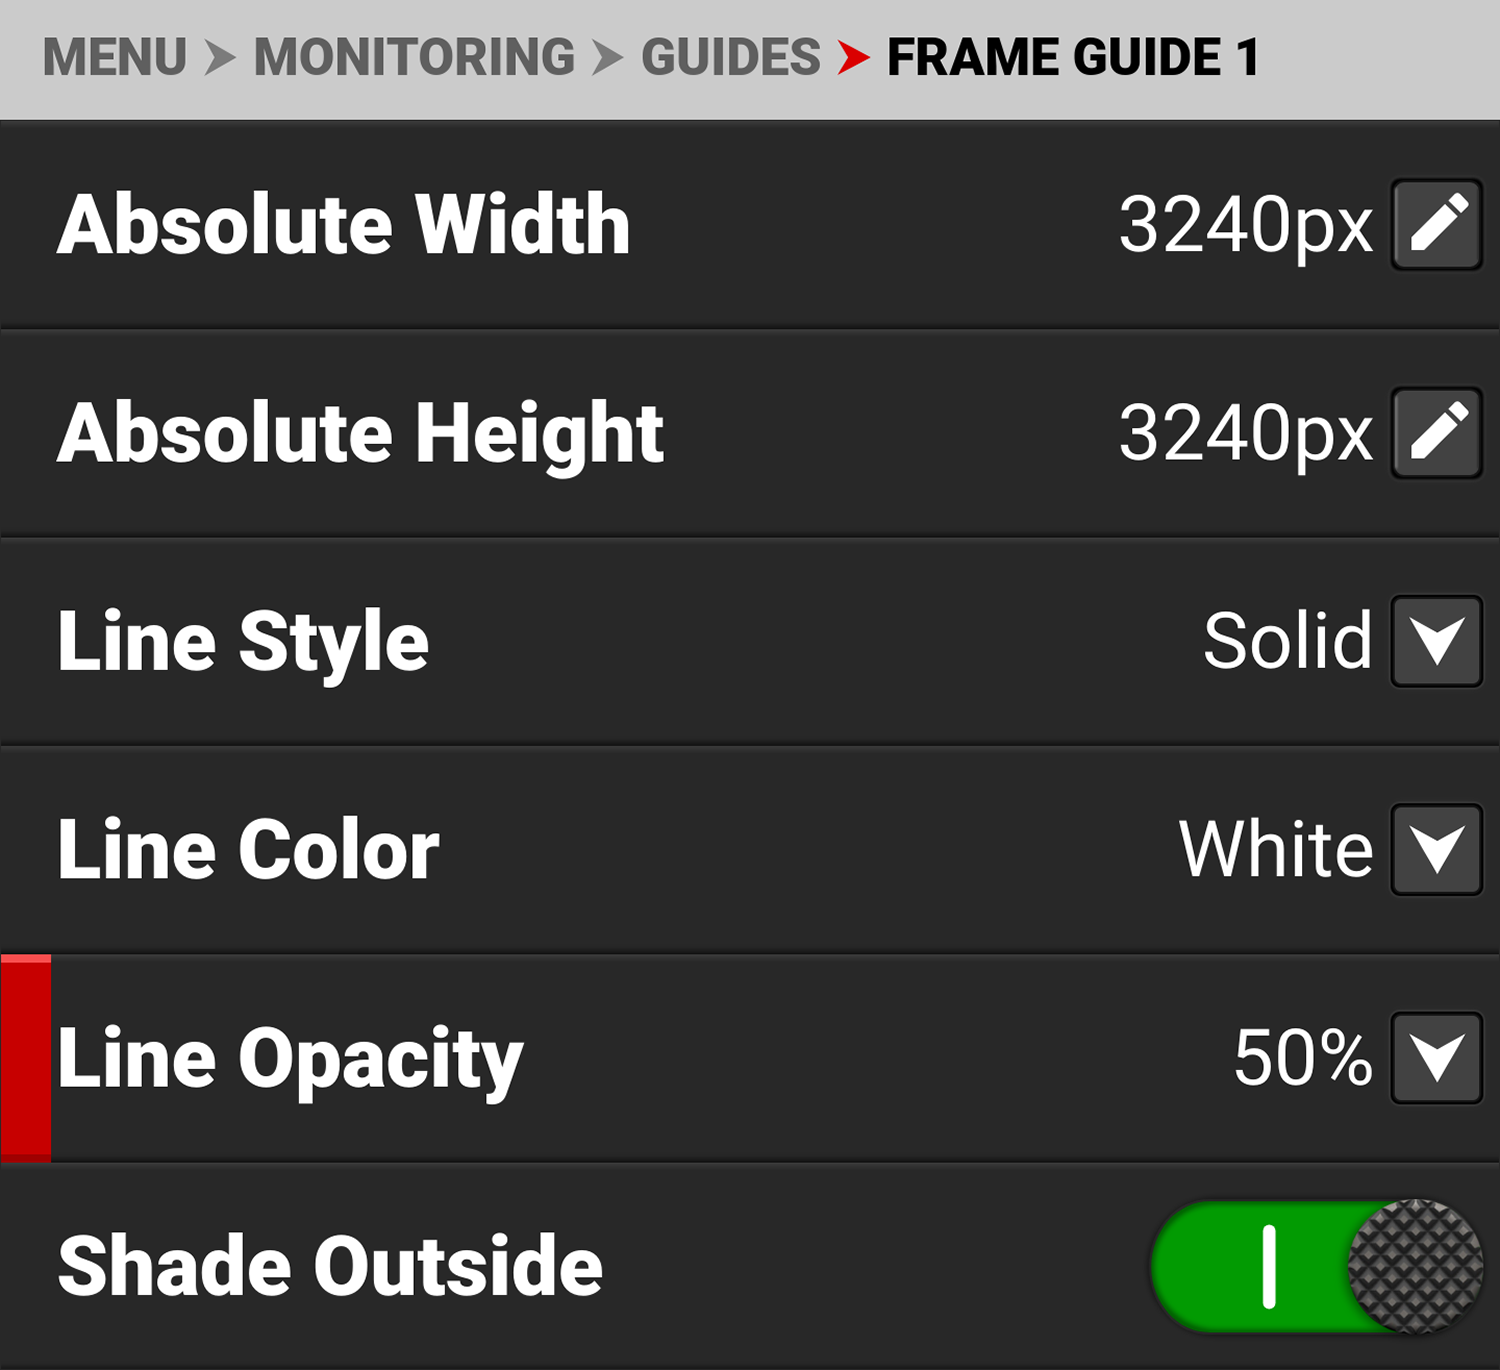1500x1370 pixels.
Task: Click the 50% line opacity value
Action: (1302, 1058)
